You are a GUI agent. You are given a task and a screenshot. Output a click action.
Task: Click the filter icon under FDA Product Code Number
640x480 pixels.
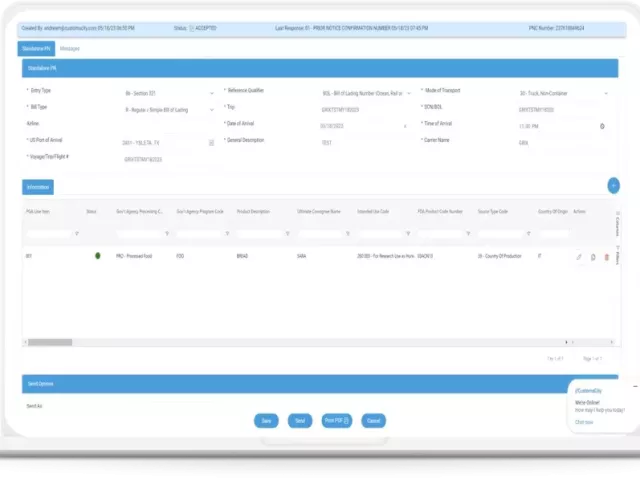point(468,233)
